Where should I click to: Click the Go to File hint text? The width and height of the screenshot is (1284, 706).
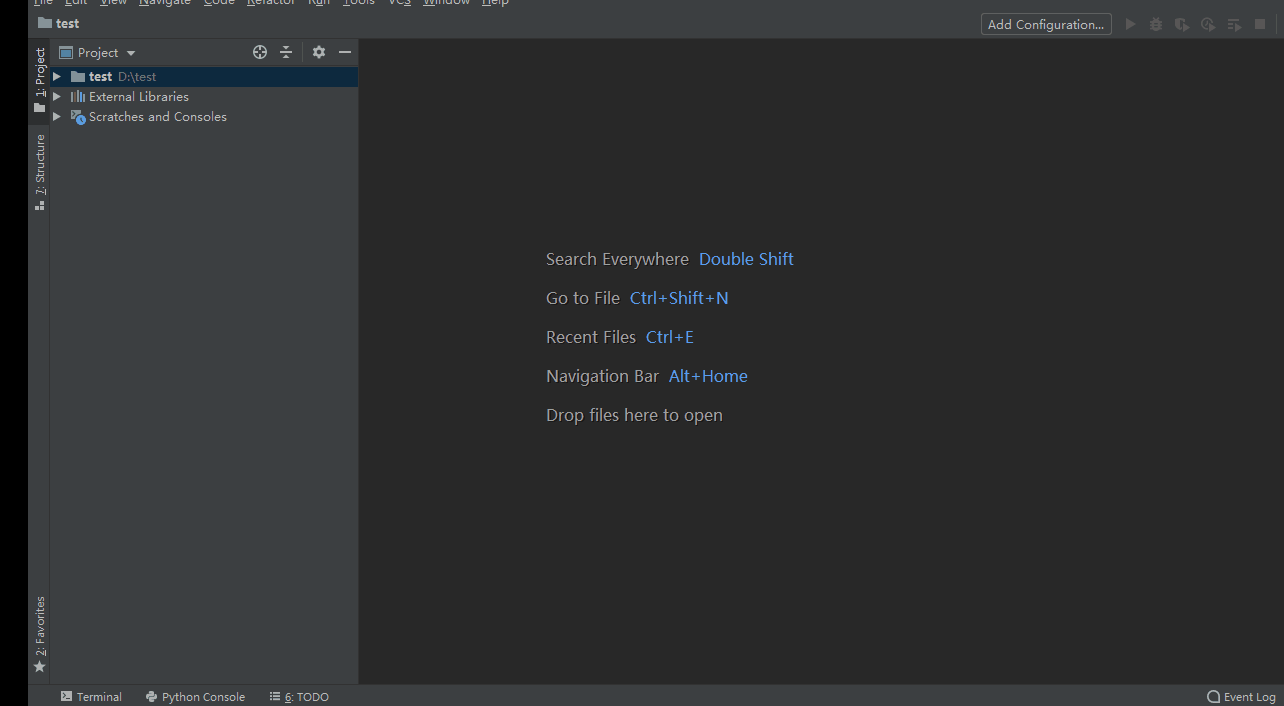point(583,298)
